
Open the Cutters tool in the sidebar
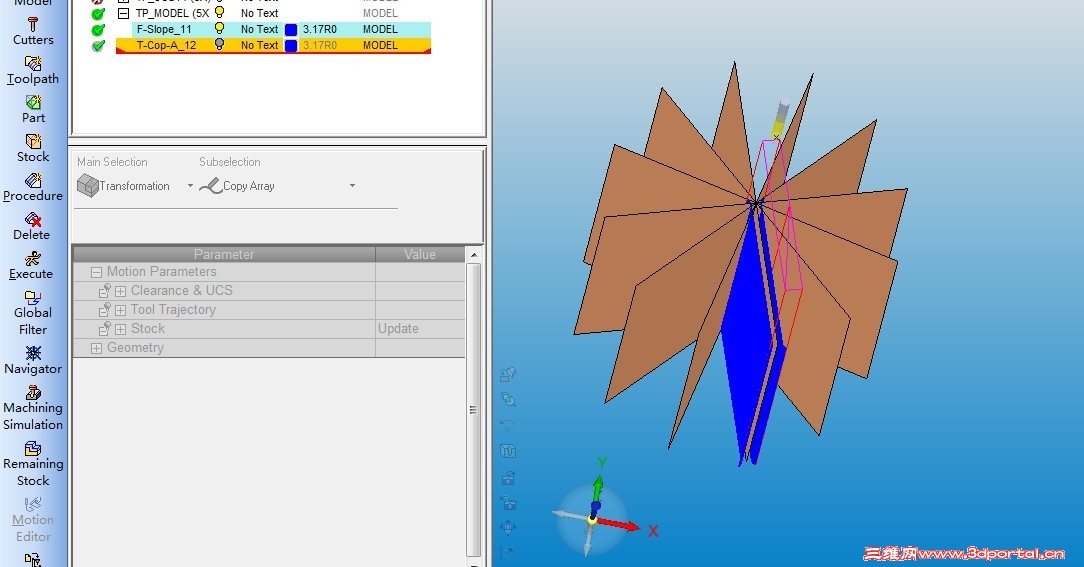[x=32, y=32]
